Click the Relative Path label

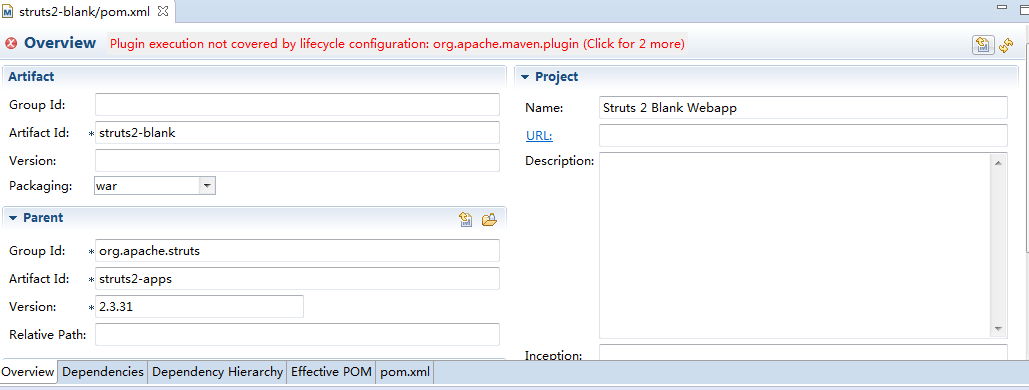pos(47,335)
